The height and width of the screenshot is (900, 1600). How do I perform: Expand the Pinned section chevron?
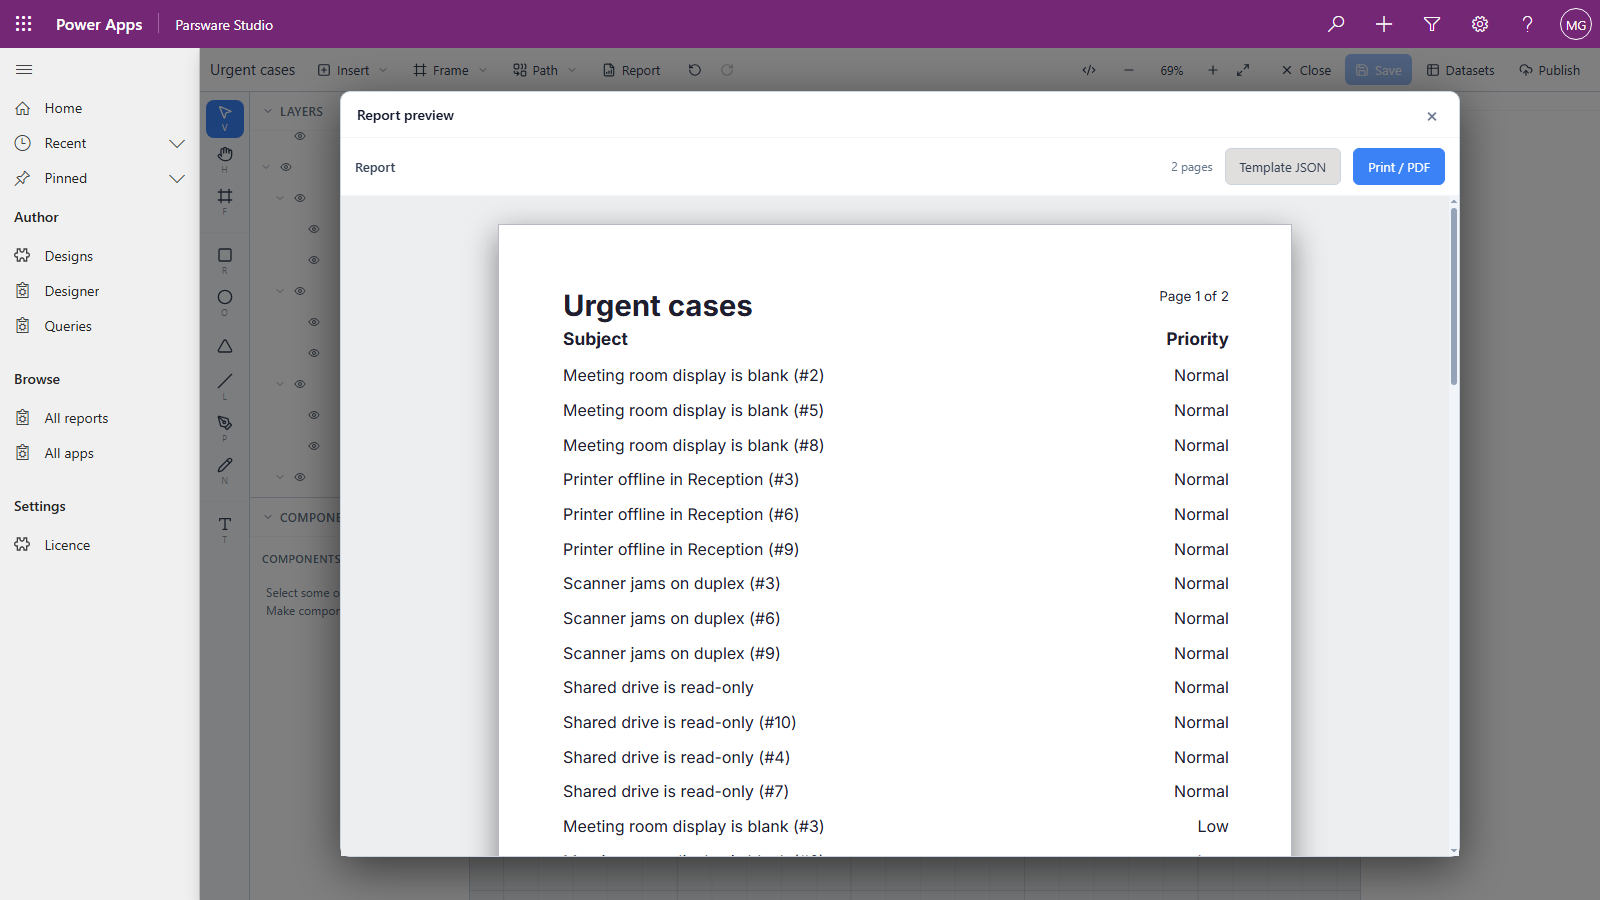pos(177,179)
